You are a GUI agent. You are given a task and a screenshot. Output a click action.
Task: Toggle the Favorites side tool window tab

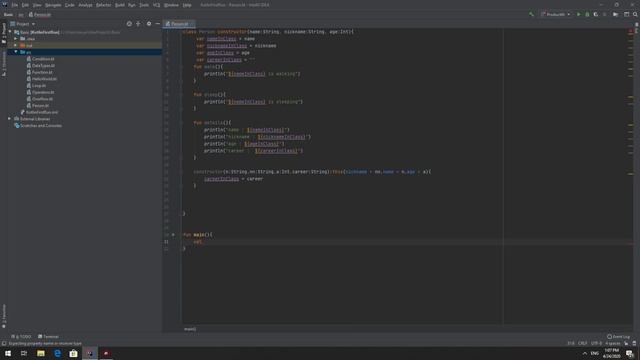(4, 316)
